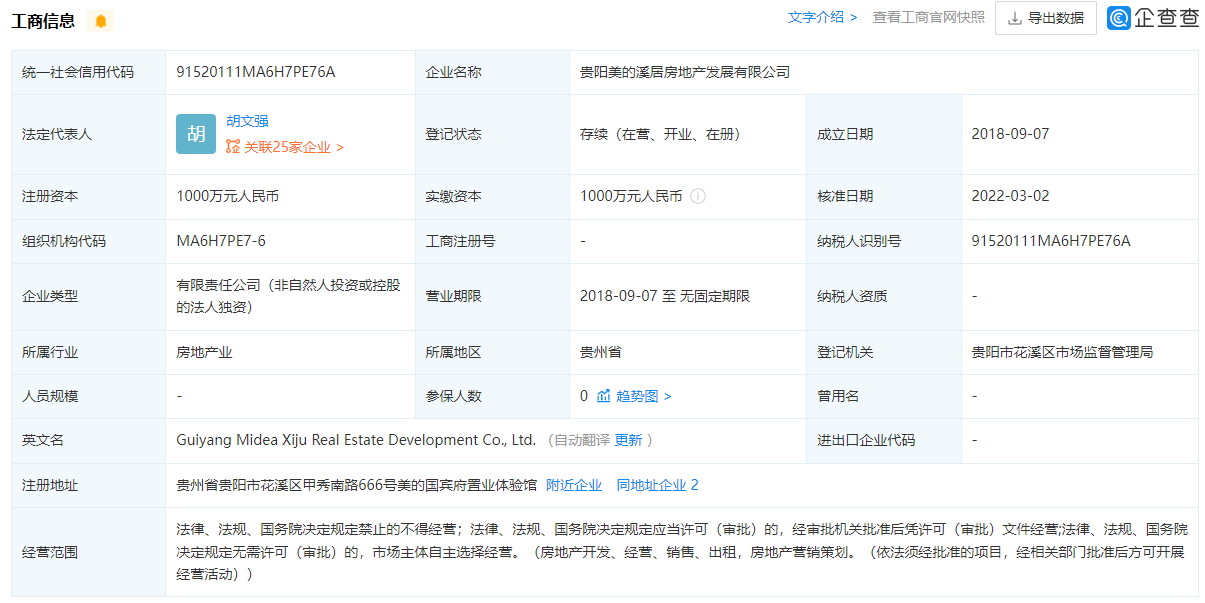Click the 有限责任公司 company type text
Image resolution: width=1205 pixels, height=603 pixels.
pos(288,296)
